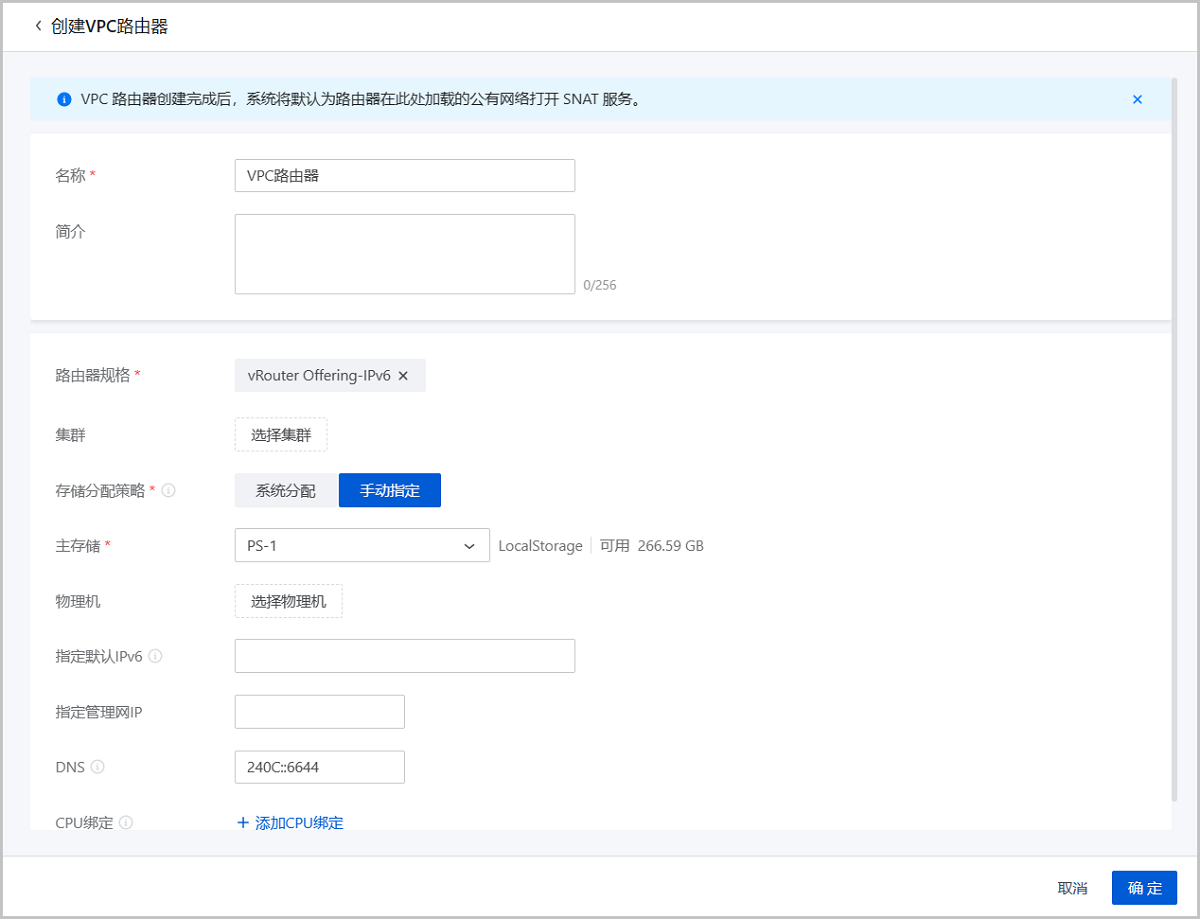Click the blue info icon in SNAT notice banner
This screenshot has width=1200, height=919.
click(62, 99)
